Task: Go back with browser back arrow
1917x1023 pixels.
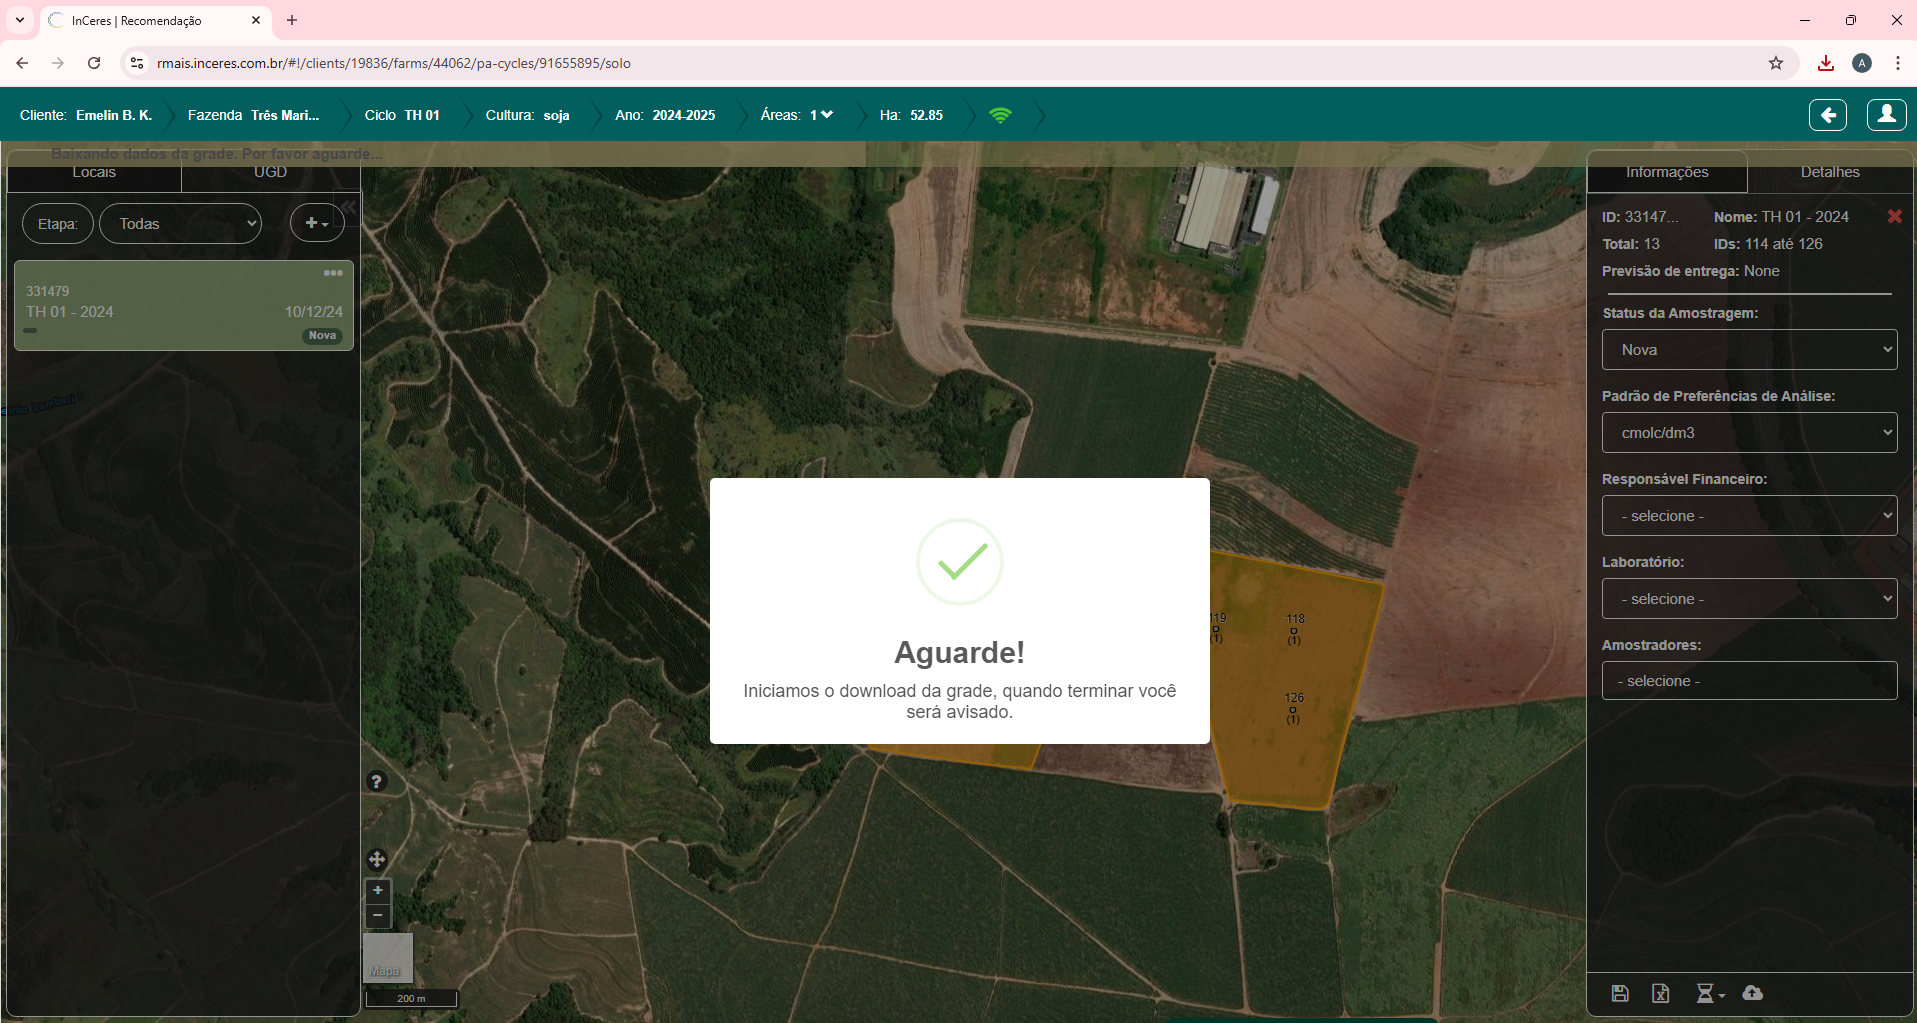Action: [x=22, y=63]
